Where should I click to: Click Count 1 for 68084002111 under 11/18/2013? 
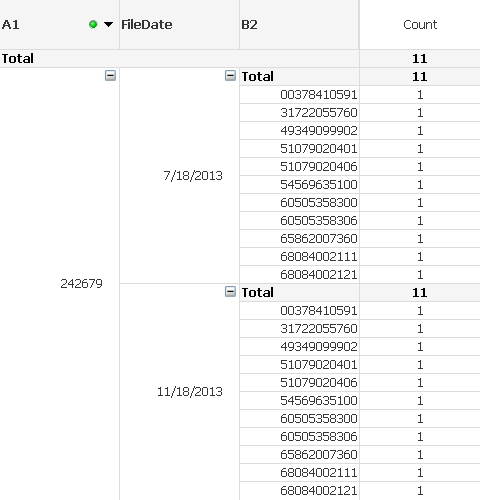click(x=420, y=473)
